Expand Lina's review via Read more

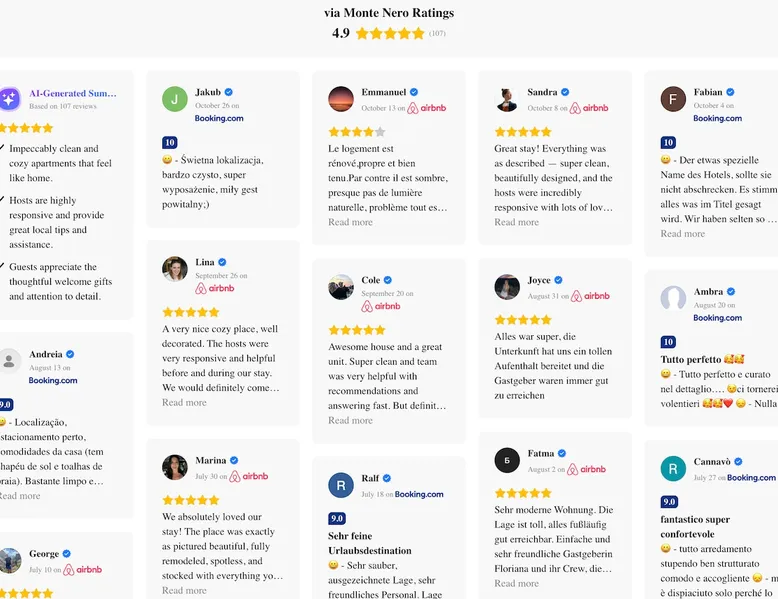click(184, 402)
